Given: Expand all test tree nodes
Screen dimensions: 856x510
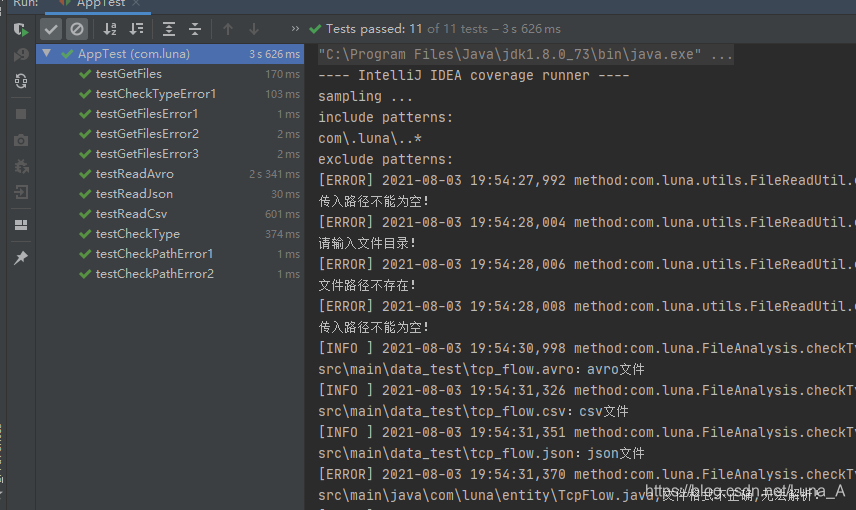Looking at the screenshot, I should (x=169, y=29).
